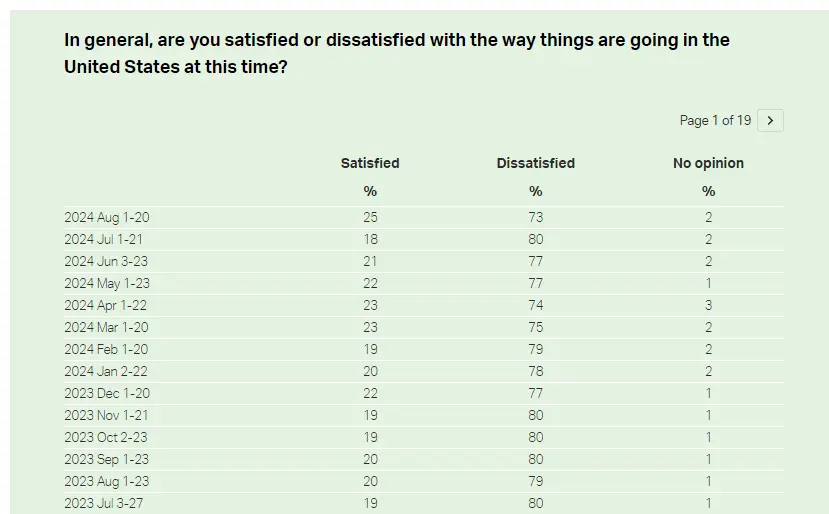829x514 pixels.
Task: Click the 2024 May 1-23 date
Action: (107, 283)
